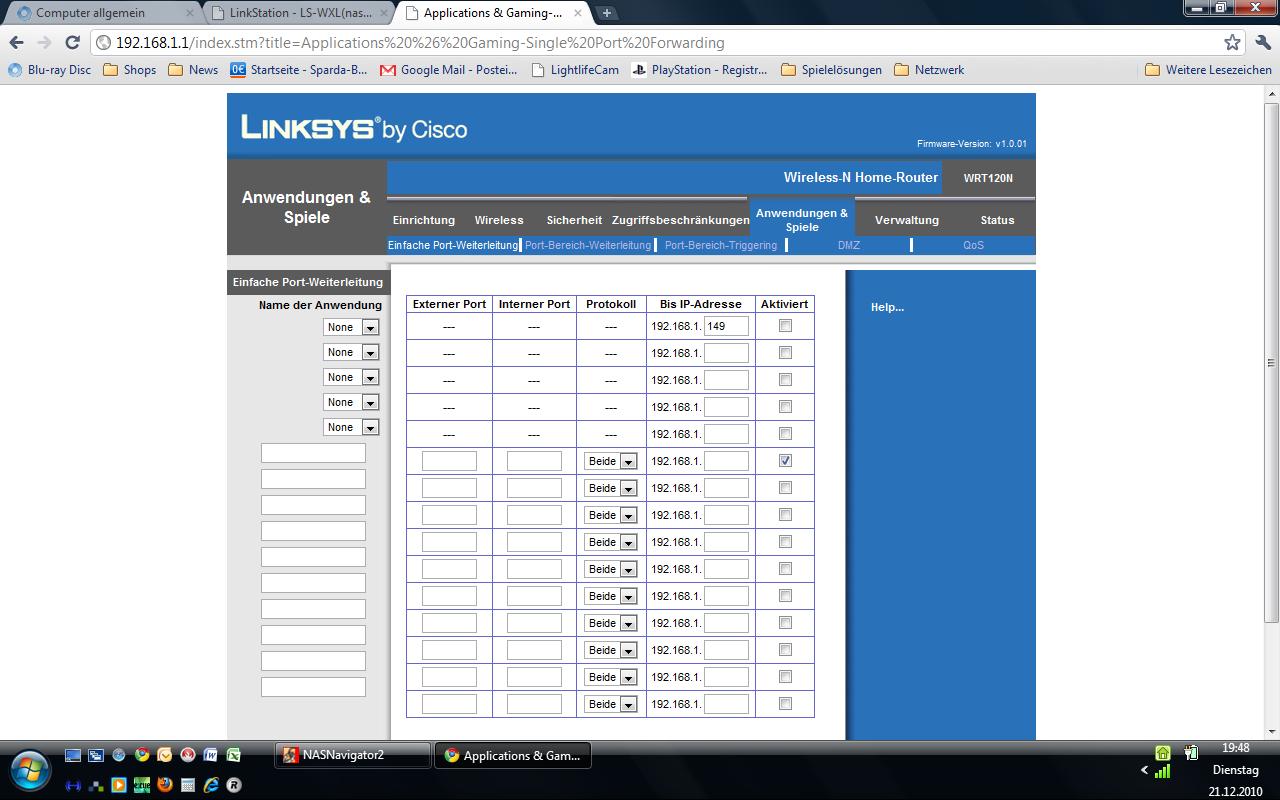Click the first empty Externer Port field
The image size is (1280, 800).
click(449, 461)
